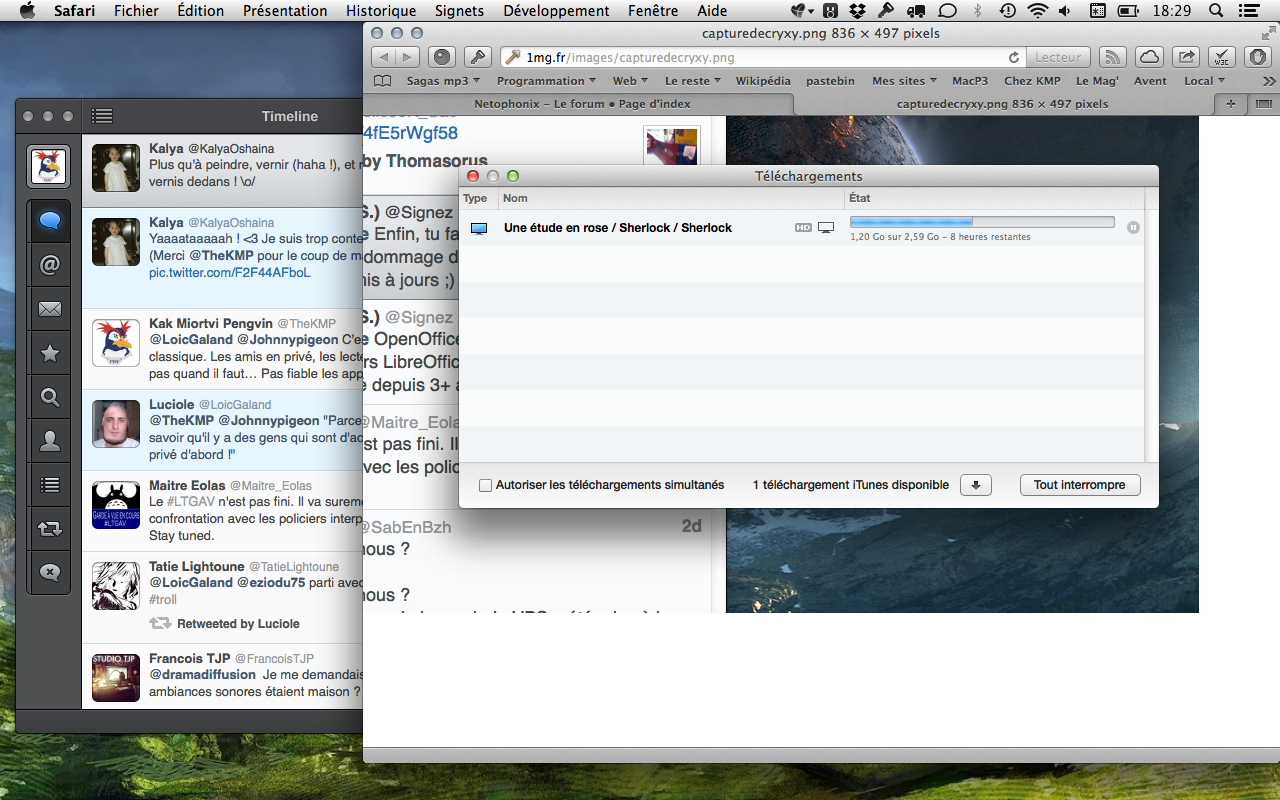Click the RSS feed button in Safari

[1113, 57]
